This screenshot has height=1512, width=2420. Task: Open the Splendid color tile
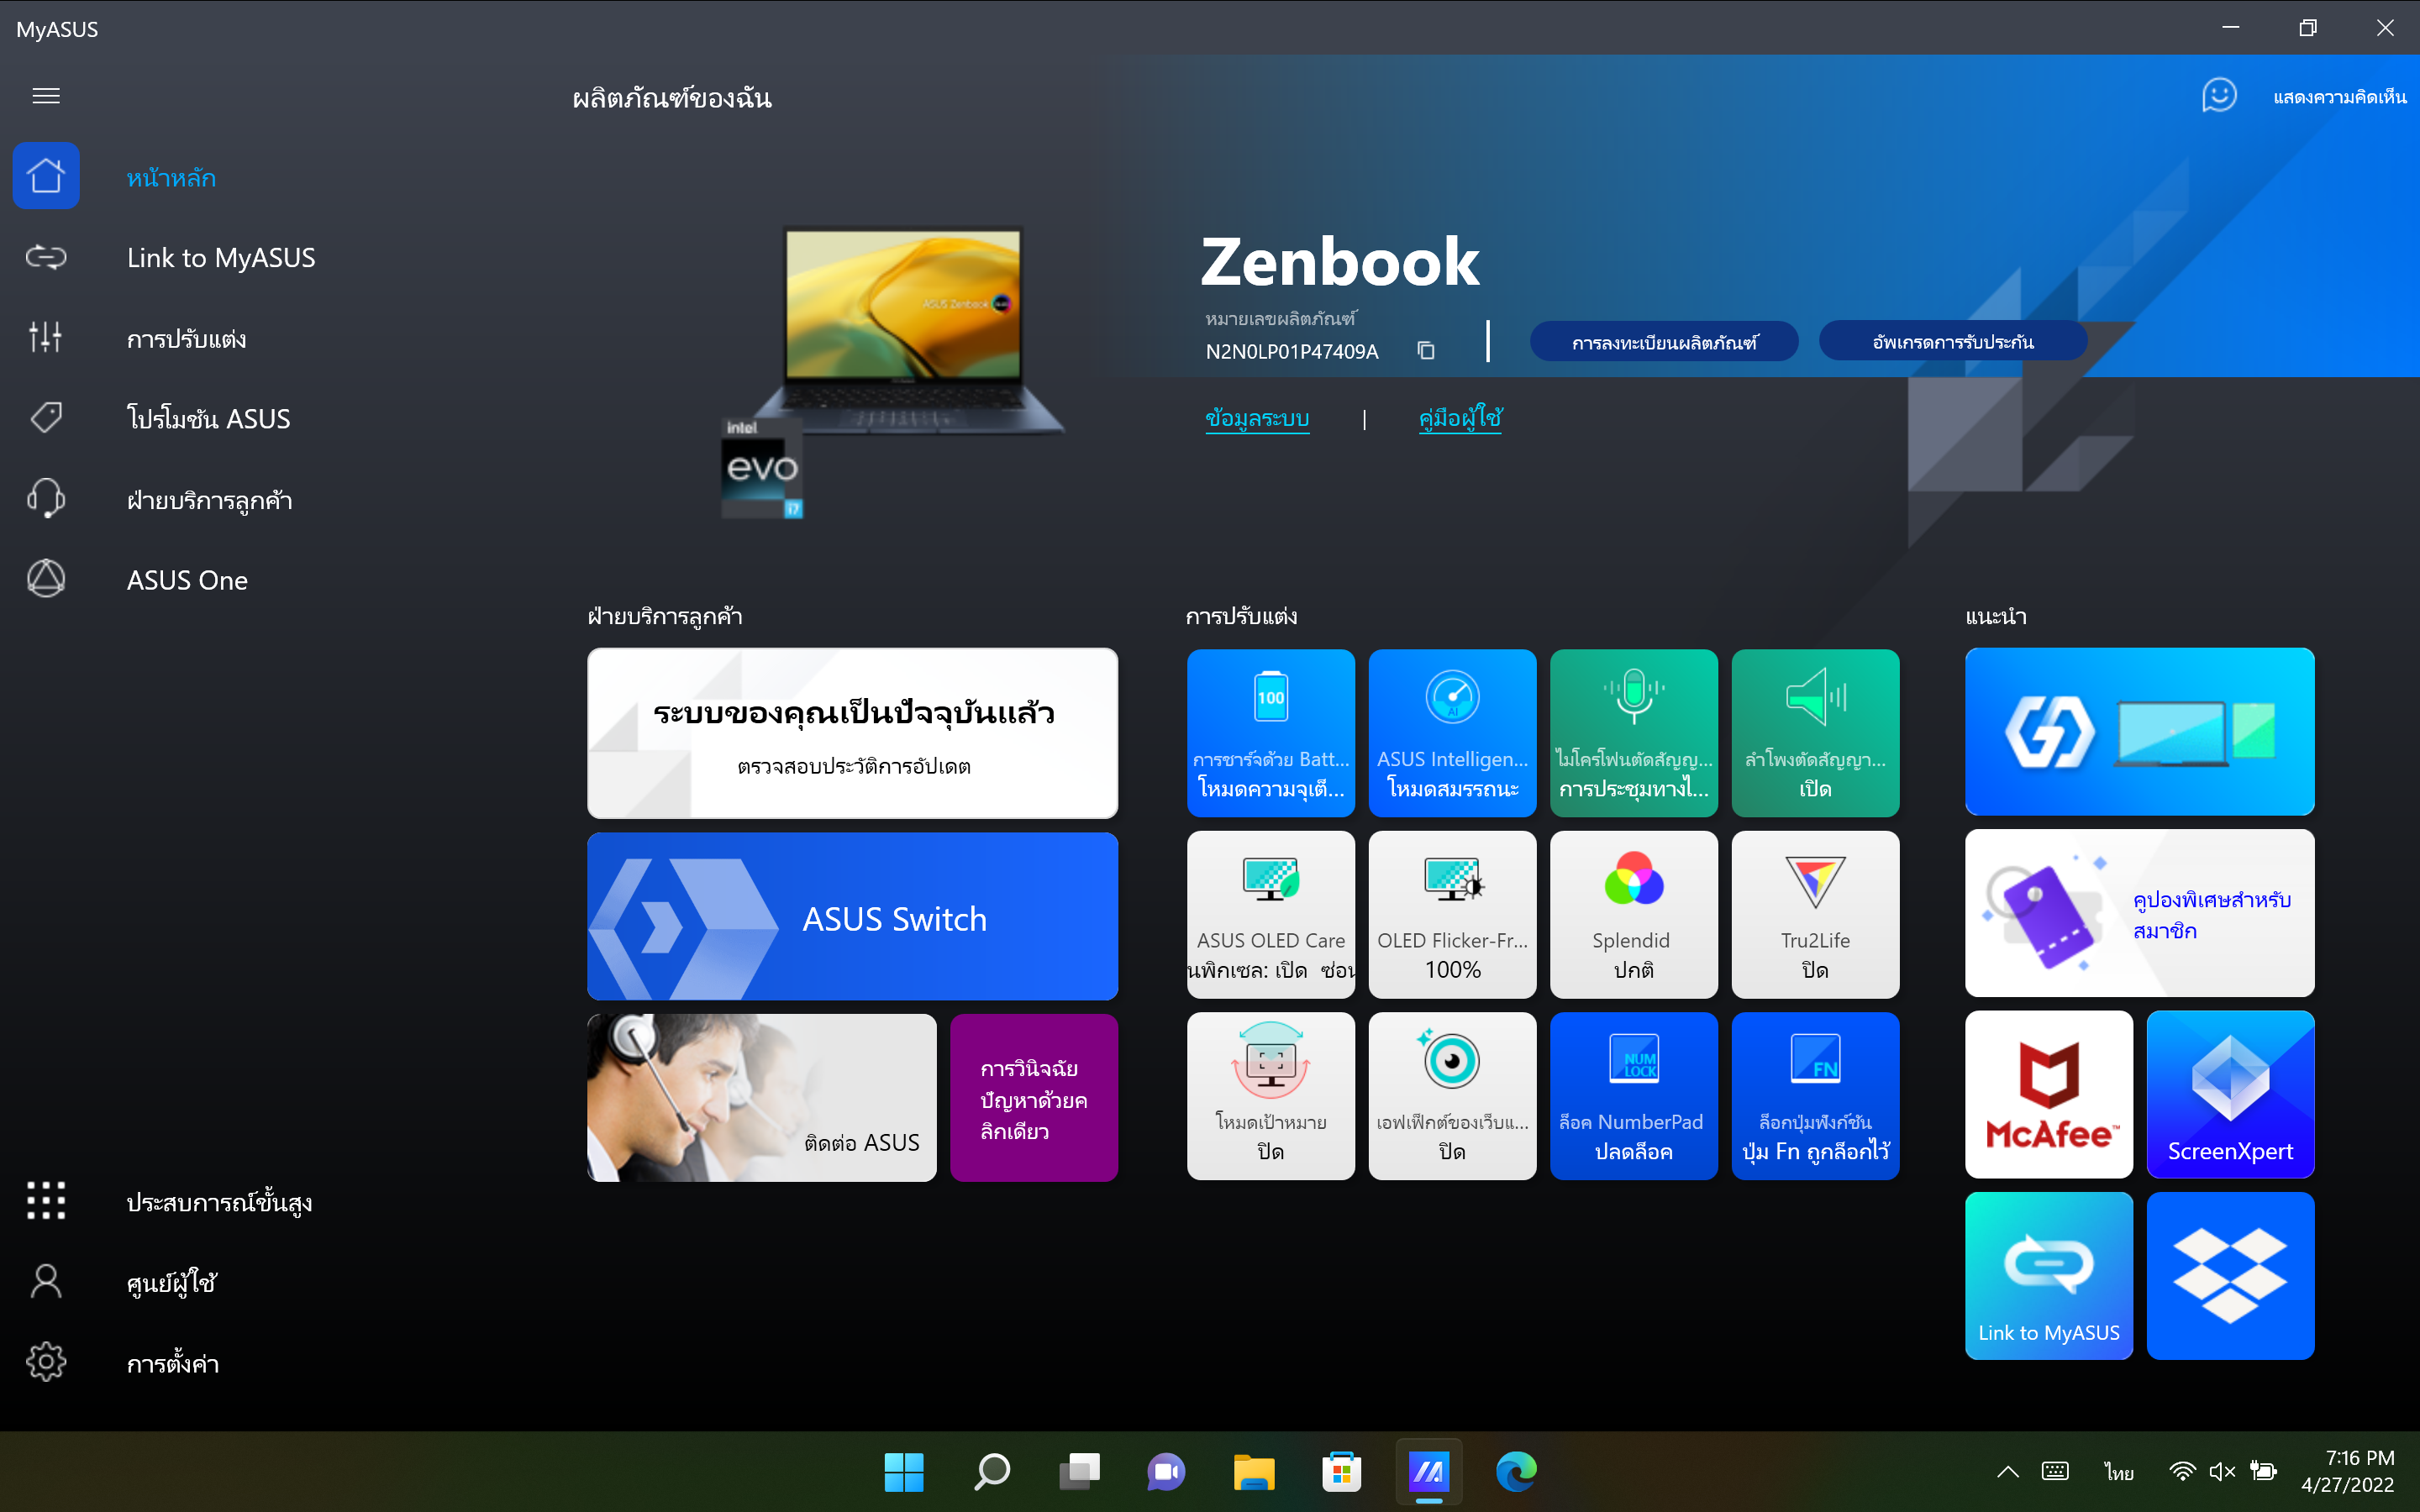click(x=1633, y=914)
